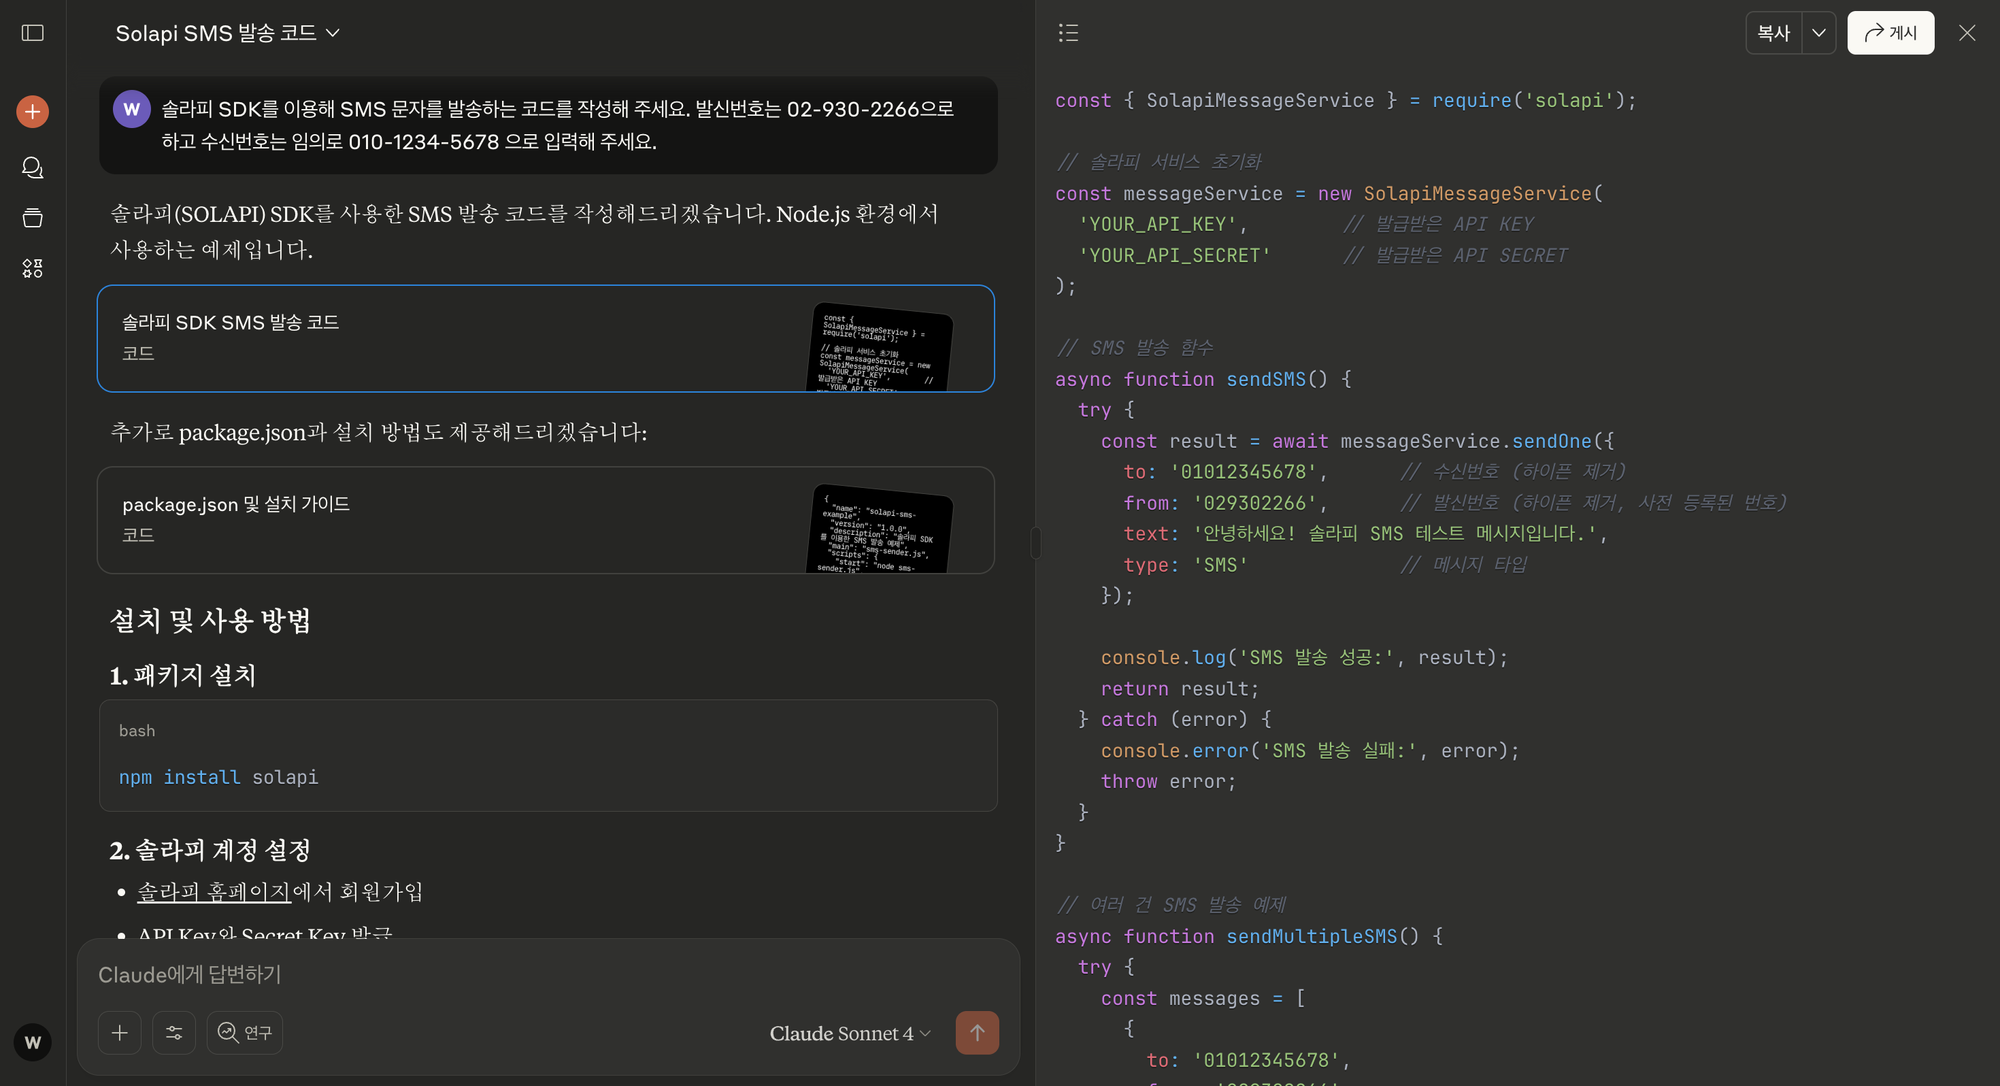Click the require('solapi') code line

1346,100
